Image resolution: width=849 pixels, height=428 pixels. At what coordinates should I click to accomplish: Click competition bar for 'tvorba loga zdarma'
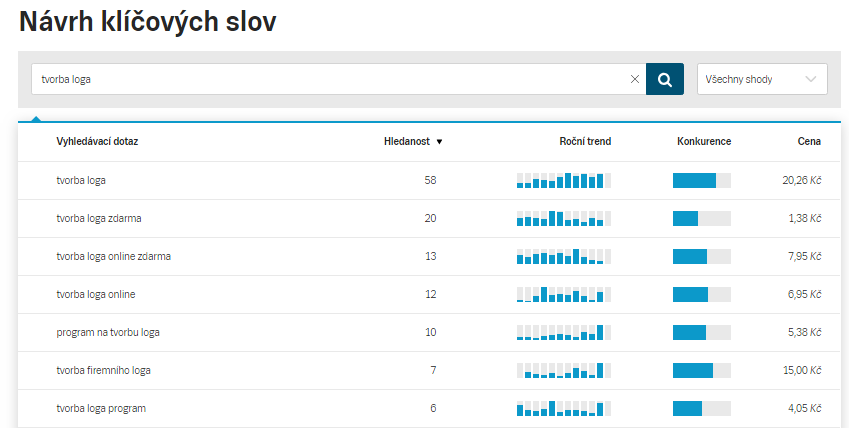(x=701, y=218)
